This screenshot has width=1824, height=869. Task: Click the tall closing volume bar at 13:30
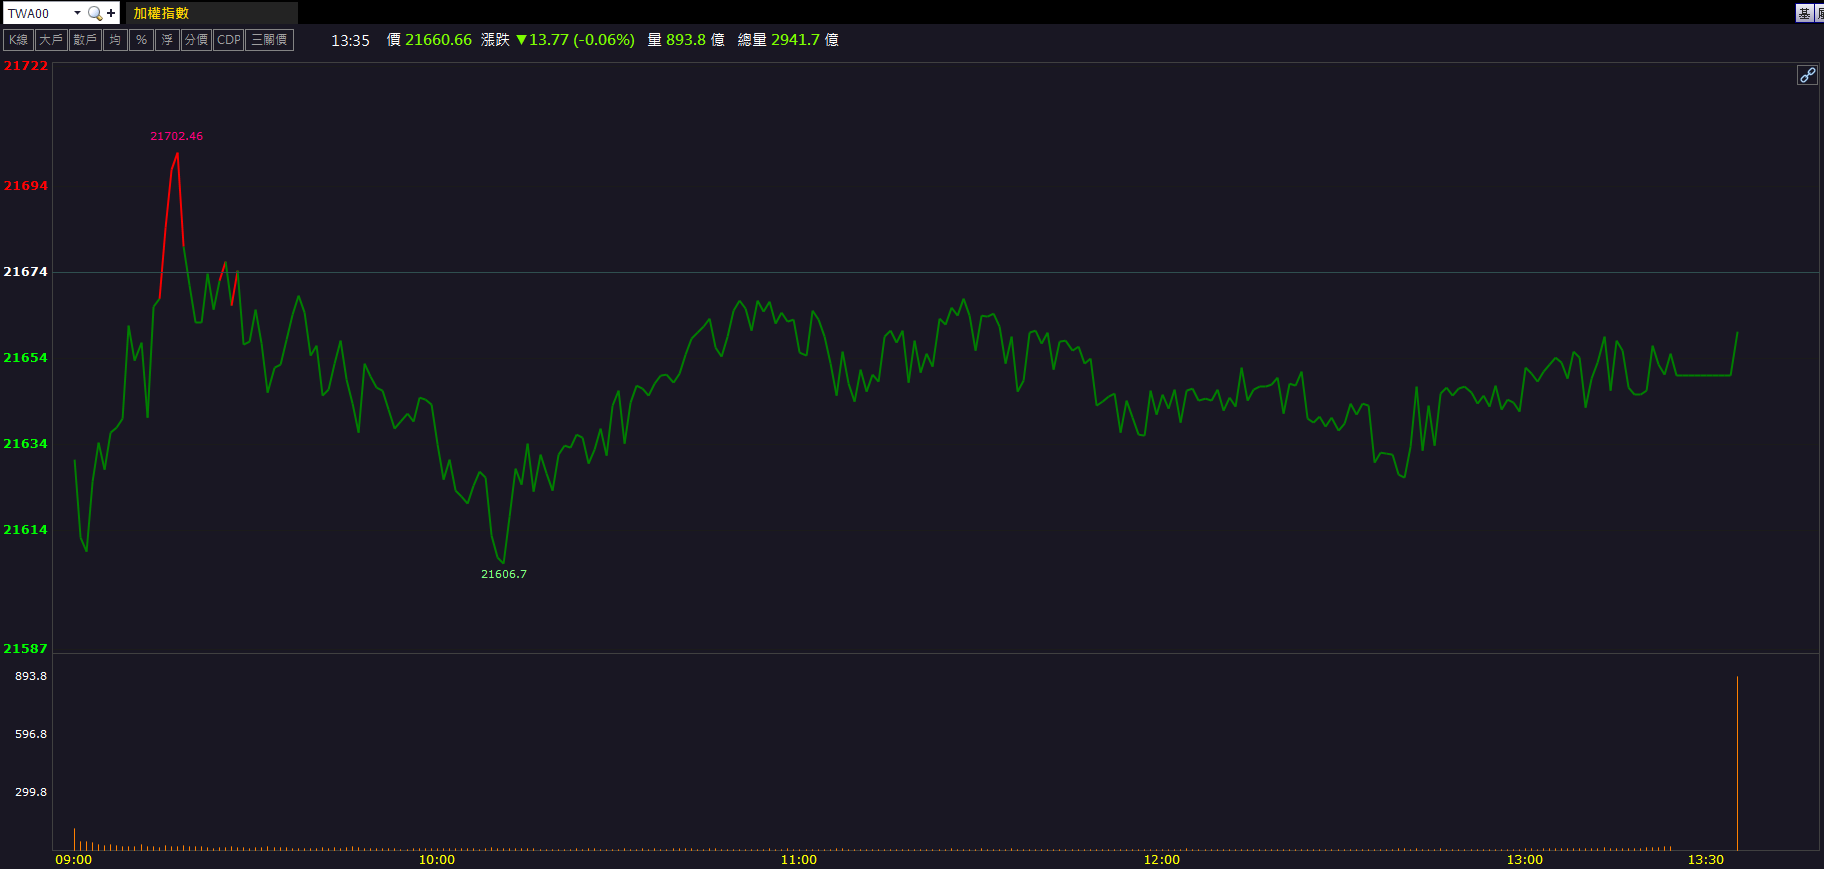click(1737, 763)
